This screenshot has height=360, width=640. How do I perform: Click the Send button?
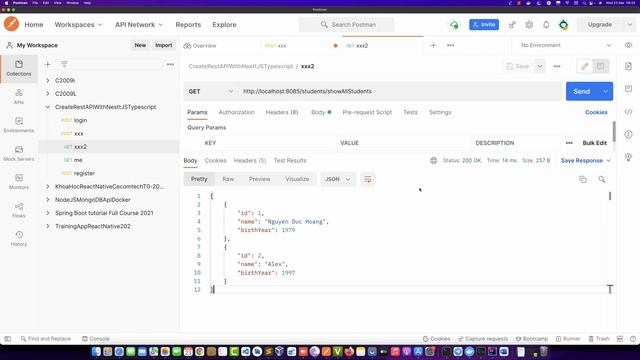pyautogui.click(x=582, y=91)
